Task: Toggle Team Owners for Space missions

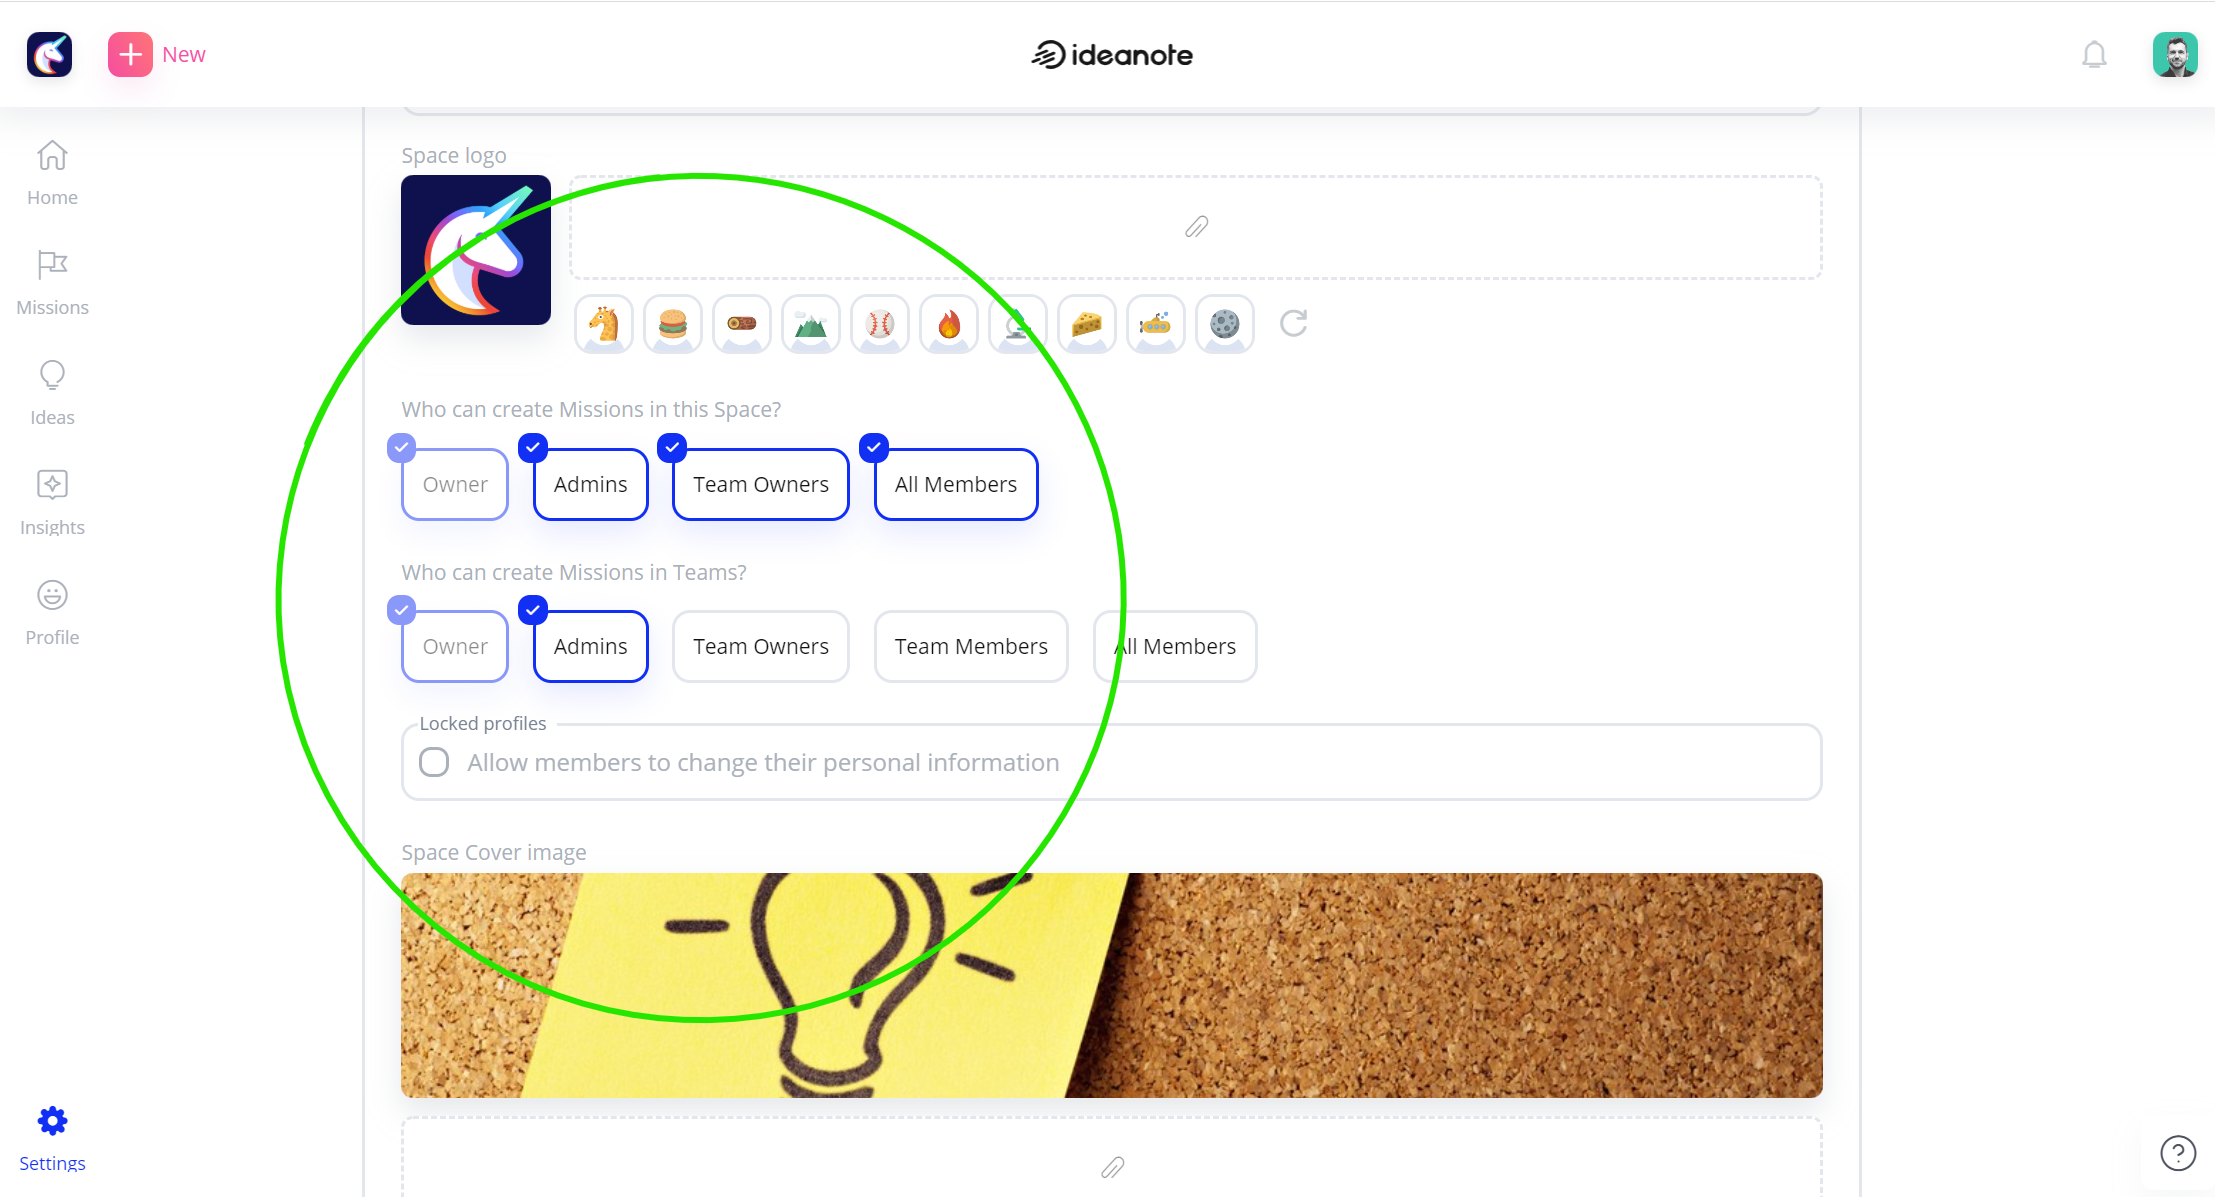Action: [x=761, y=484]
